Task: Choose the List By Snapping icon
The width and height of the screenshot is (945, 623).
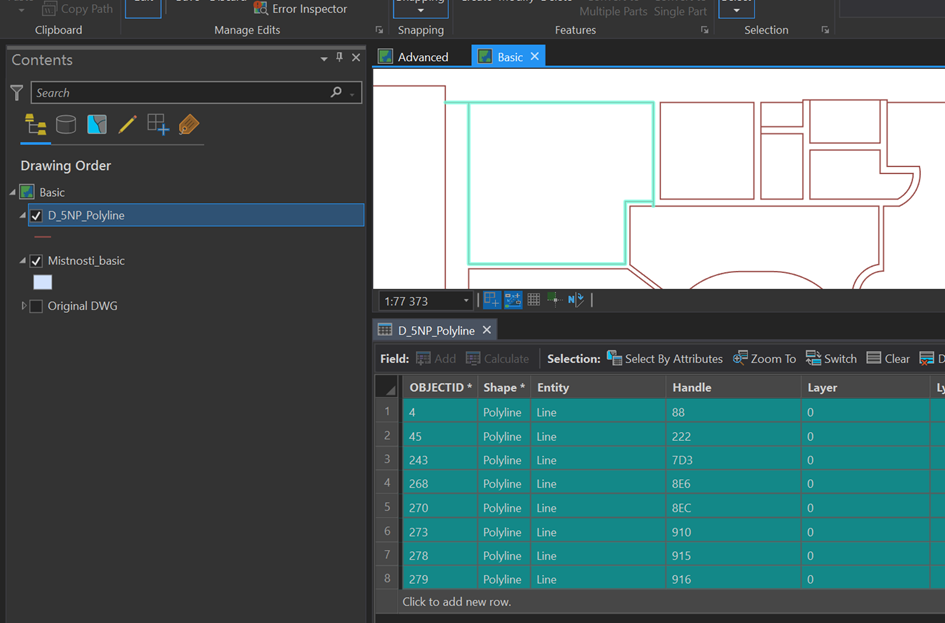Action: point(158,124)
